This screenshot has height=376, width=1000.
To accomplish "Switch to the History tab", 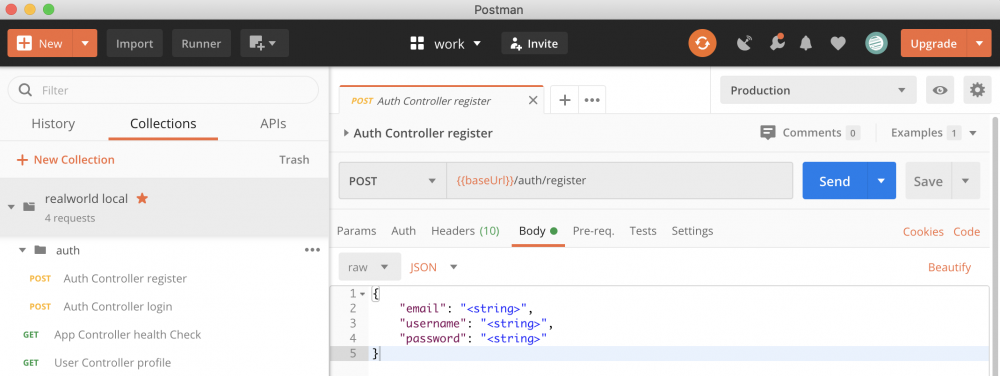I will click(x=53, y=124).
